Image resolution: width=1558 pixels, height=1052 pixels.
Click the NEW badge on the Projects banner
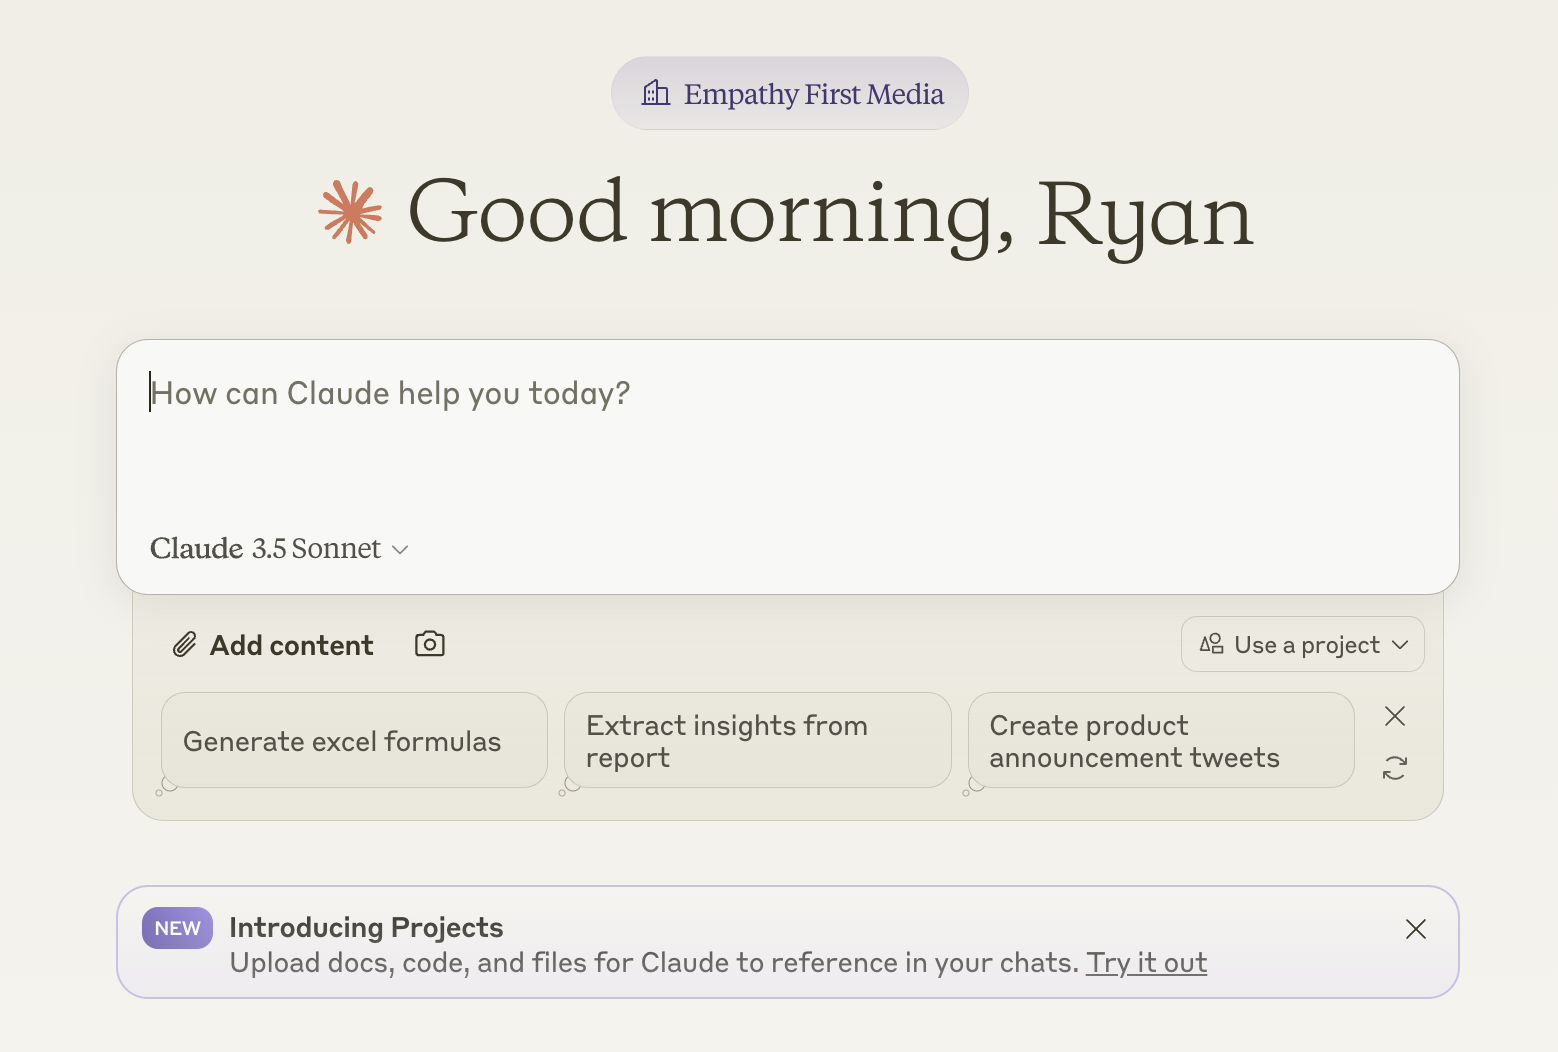pos(177,927)
